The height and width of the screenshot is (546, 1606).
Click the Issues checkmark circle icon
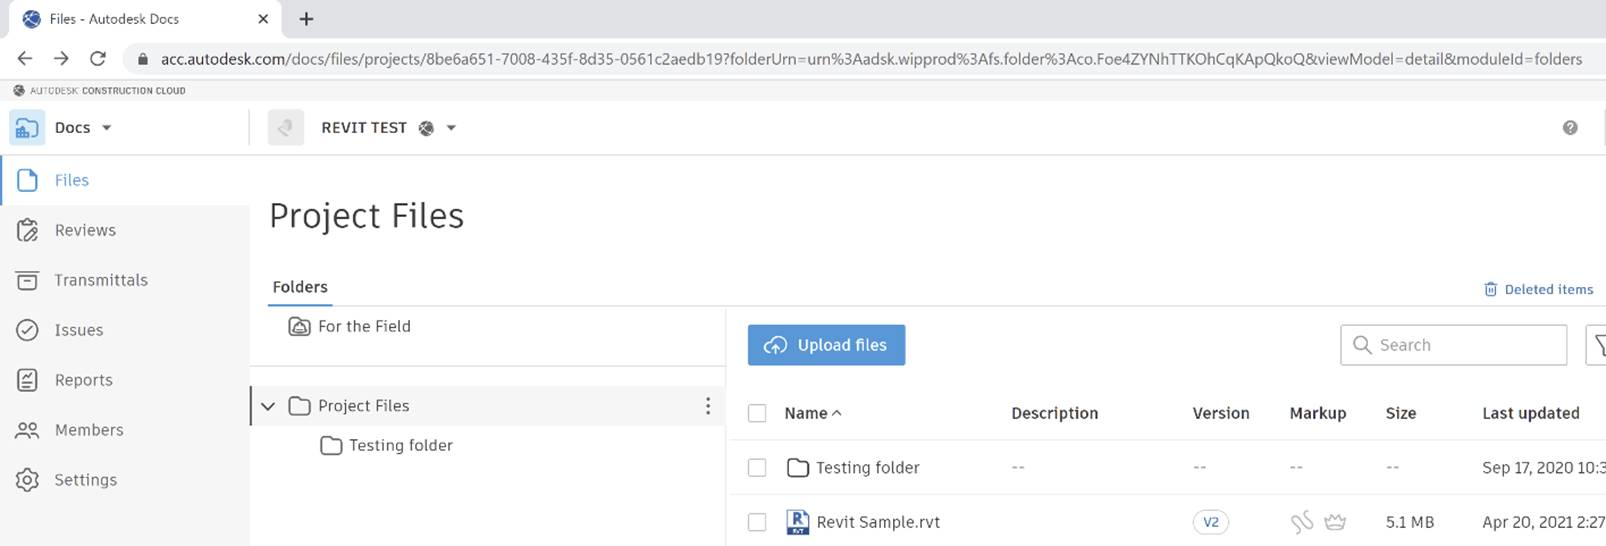coord(28,330)
